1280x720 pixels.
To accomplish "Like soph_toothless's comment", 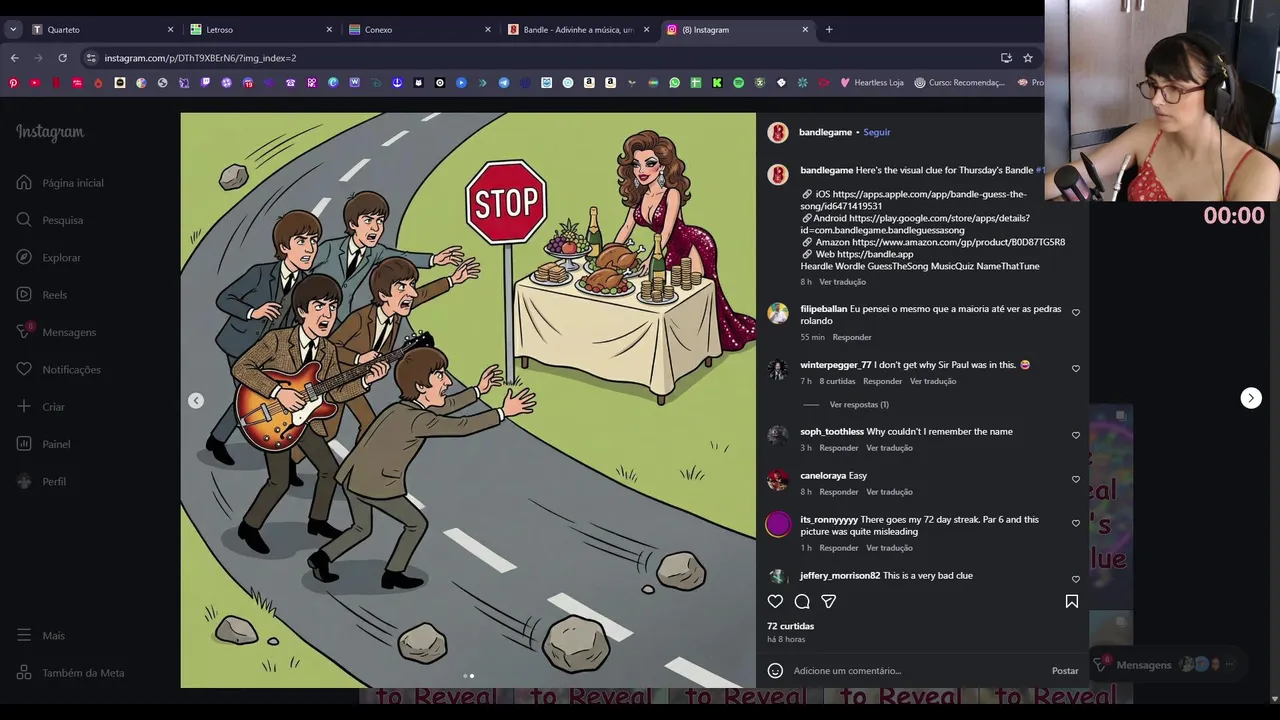I will (x=1076, y=435).
